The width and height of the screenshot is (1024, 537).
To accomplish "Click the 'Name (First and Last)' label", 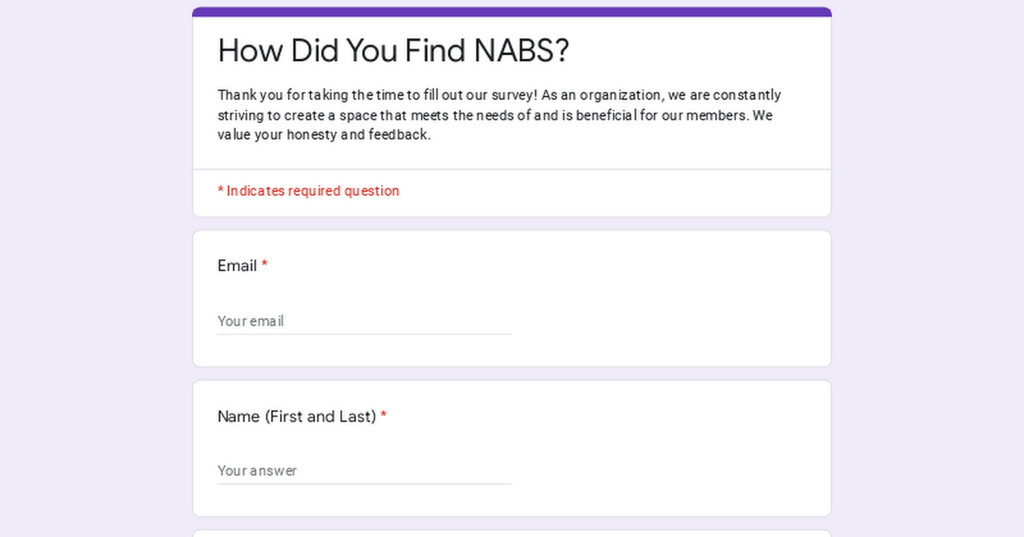I will tap(296, 416).
